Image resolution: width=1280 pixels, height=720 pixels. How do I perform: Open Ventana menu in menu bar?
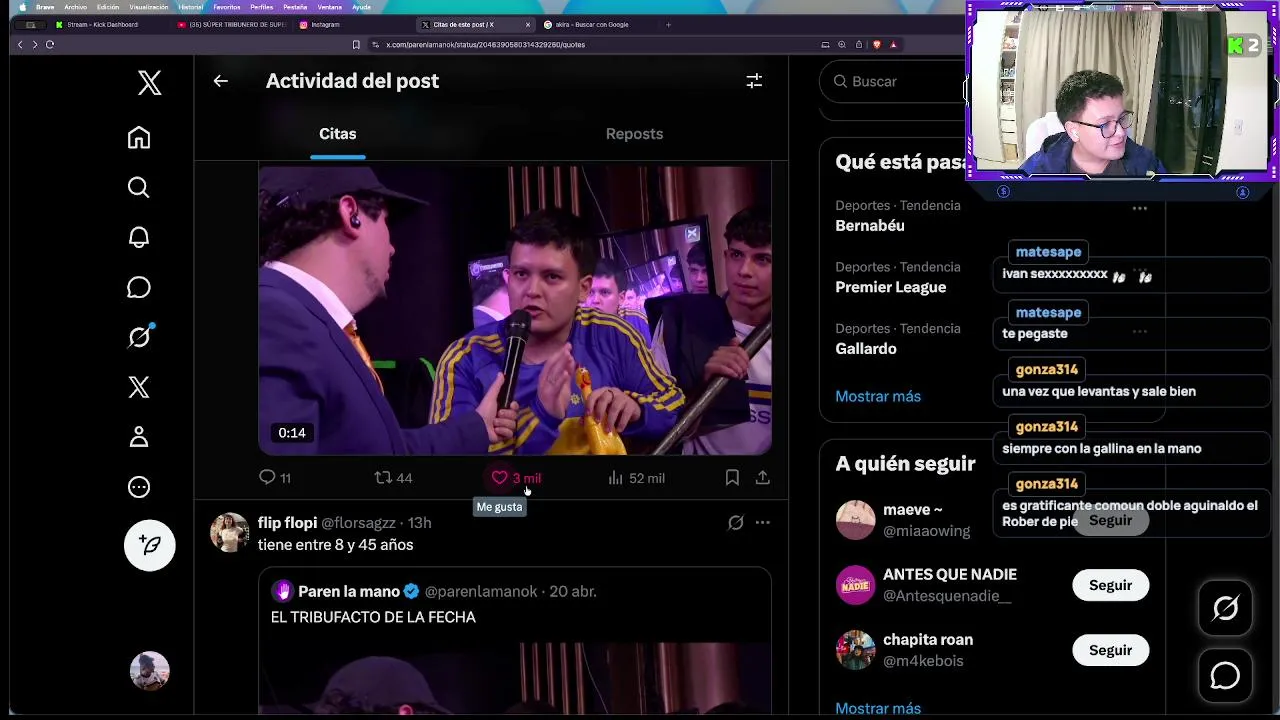pos(329,7)
